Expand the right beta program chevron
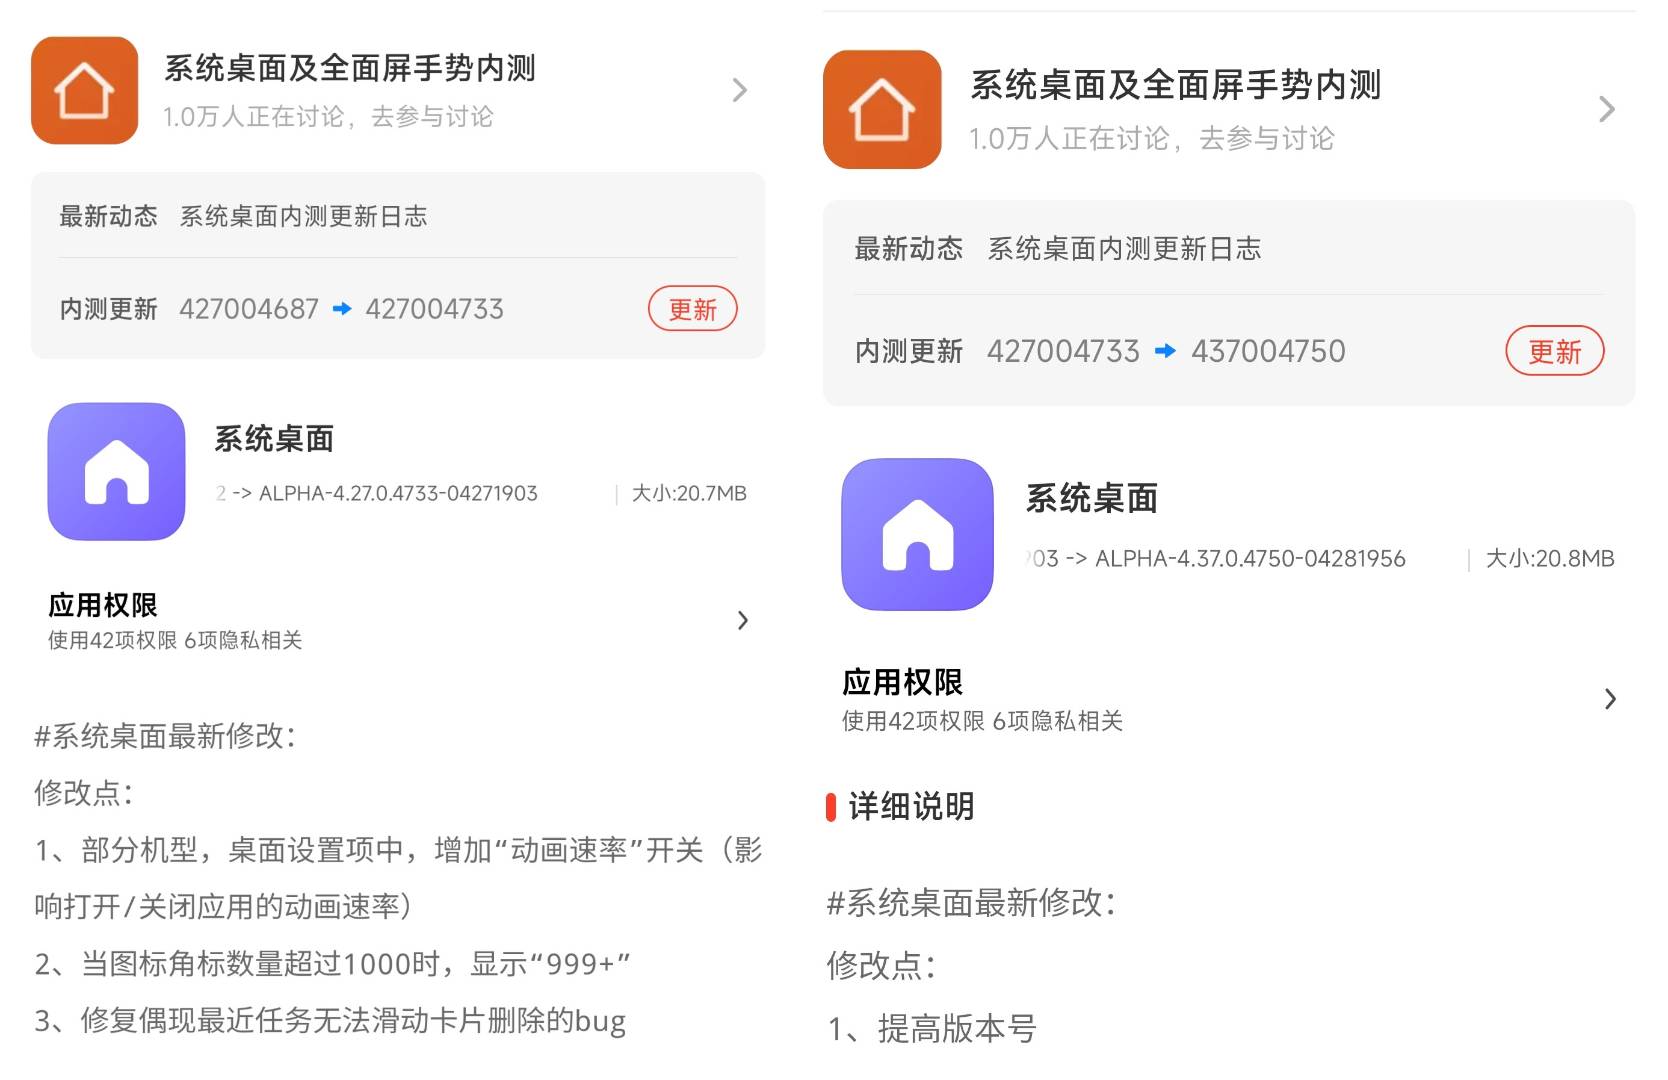Image resolution: width=1668 pixels, height=1080 pixels. point(1607,110)
